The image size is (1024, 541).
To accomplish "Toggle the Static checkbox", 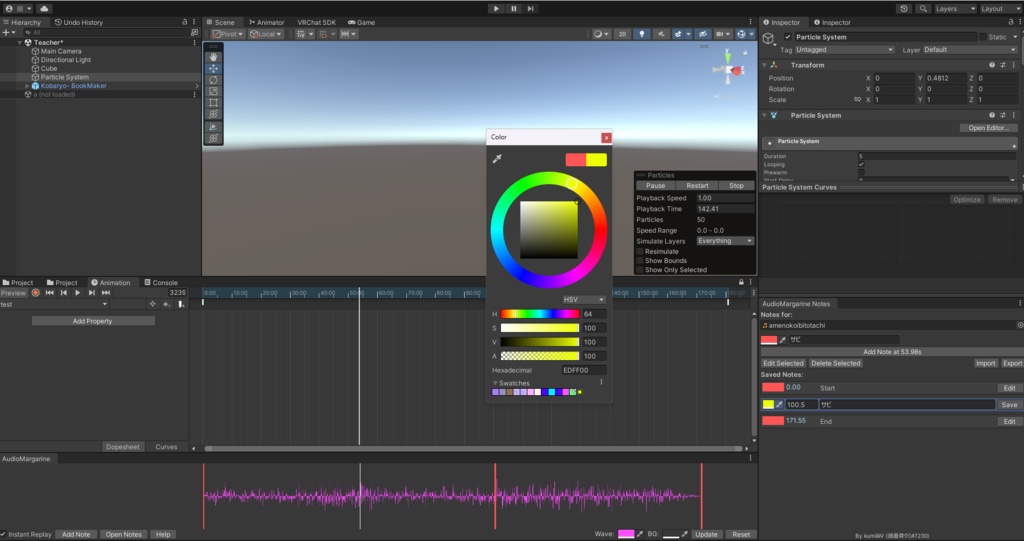I will 982,37.
